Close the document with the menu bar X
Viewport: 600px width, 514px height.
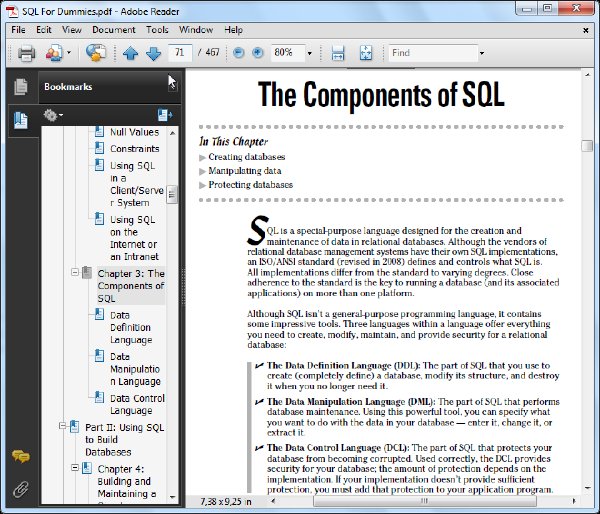(585, 30)
